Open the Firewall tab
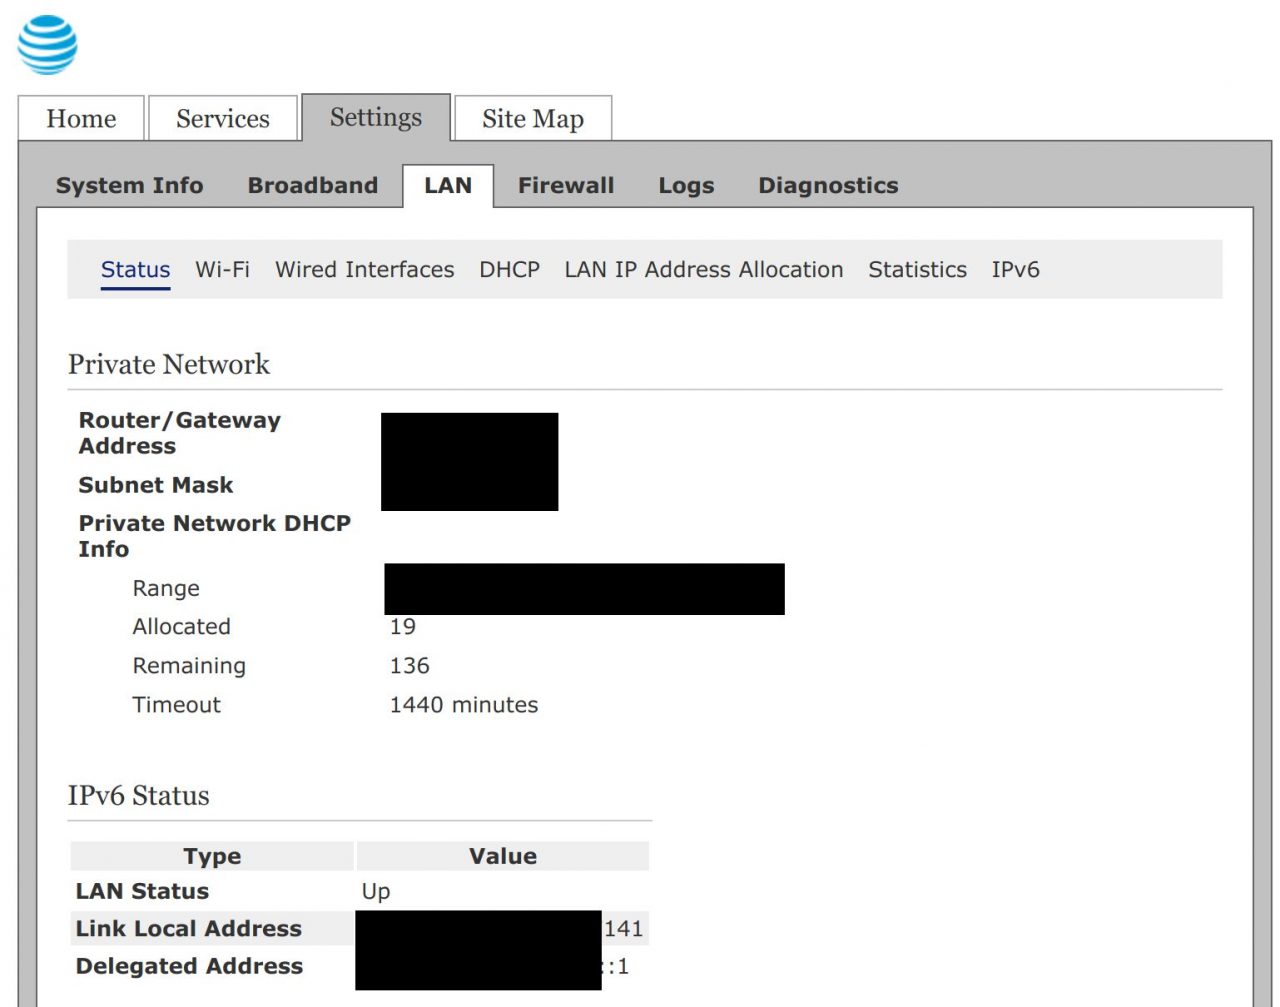The width and height of the screenshot is (1280, 1007). (566, 185)
